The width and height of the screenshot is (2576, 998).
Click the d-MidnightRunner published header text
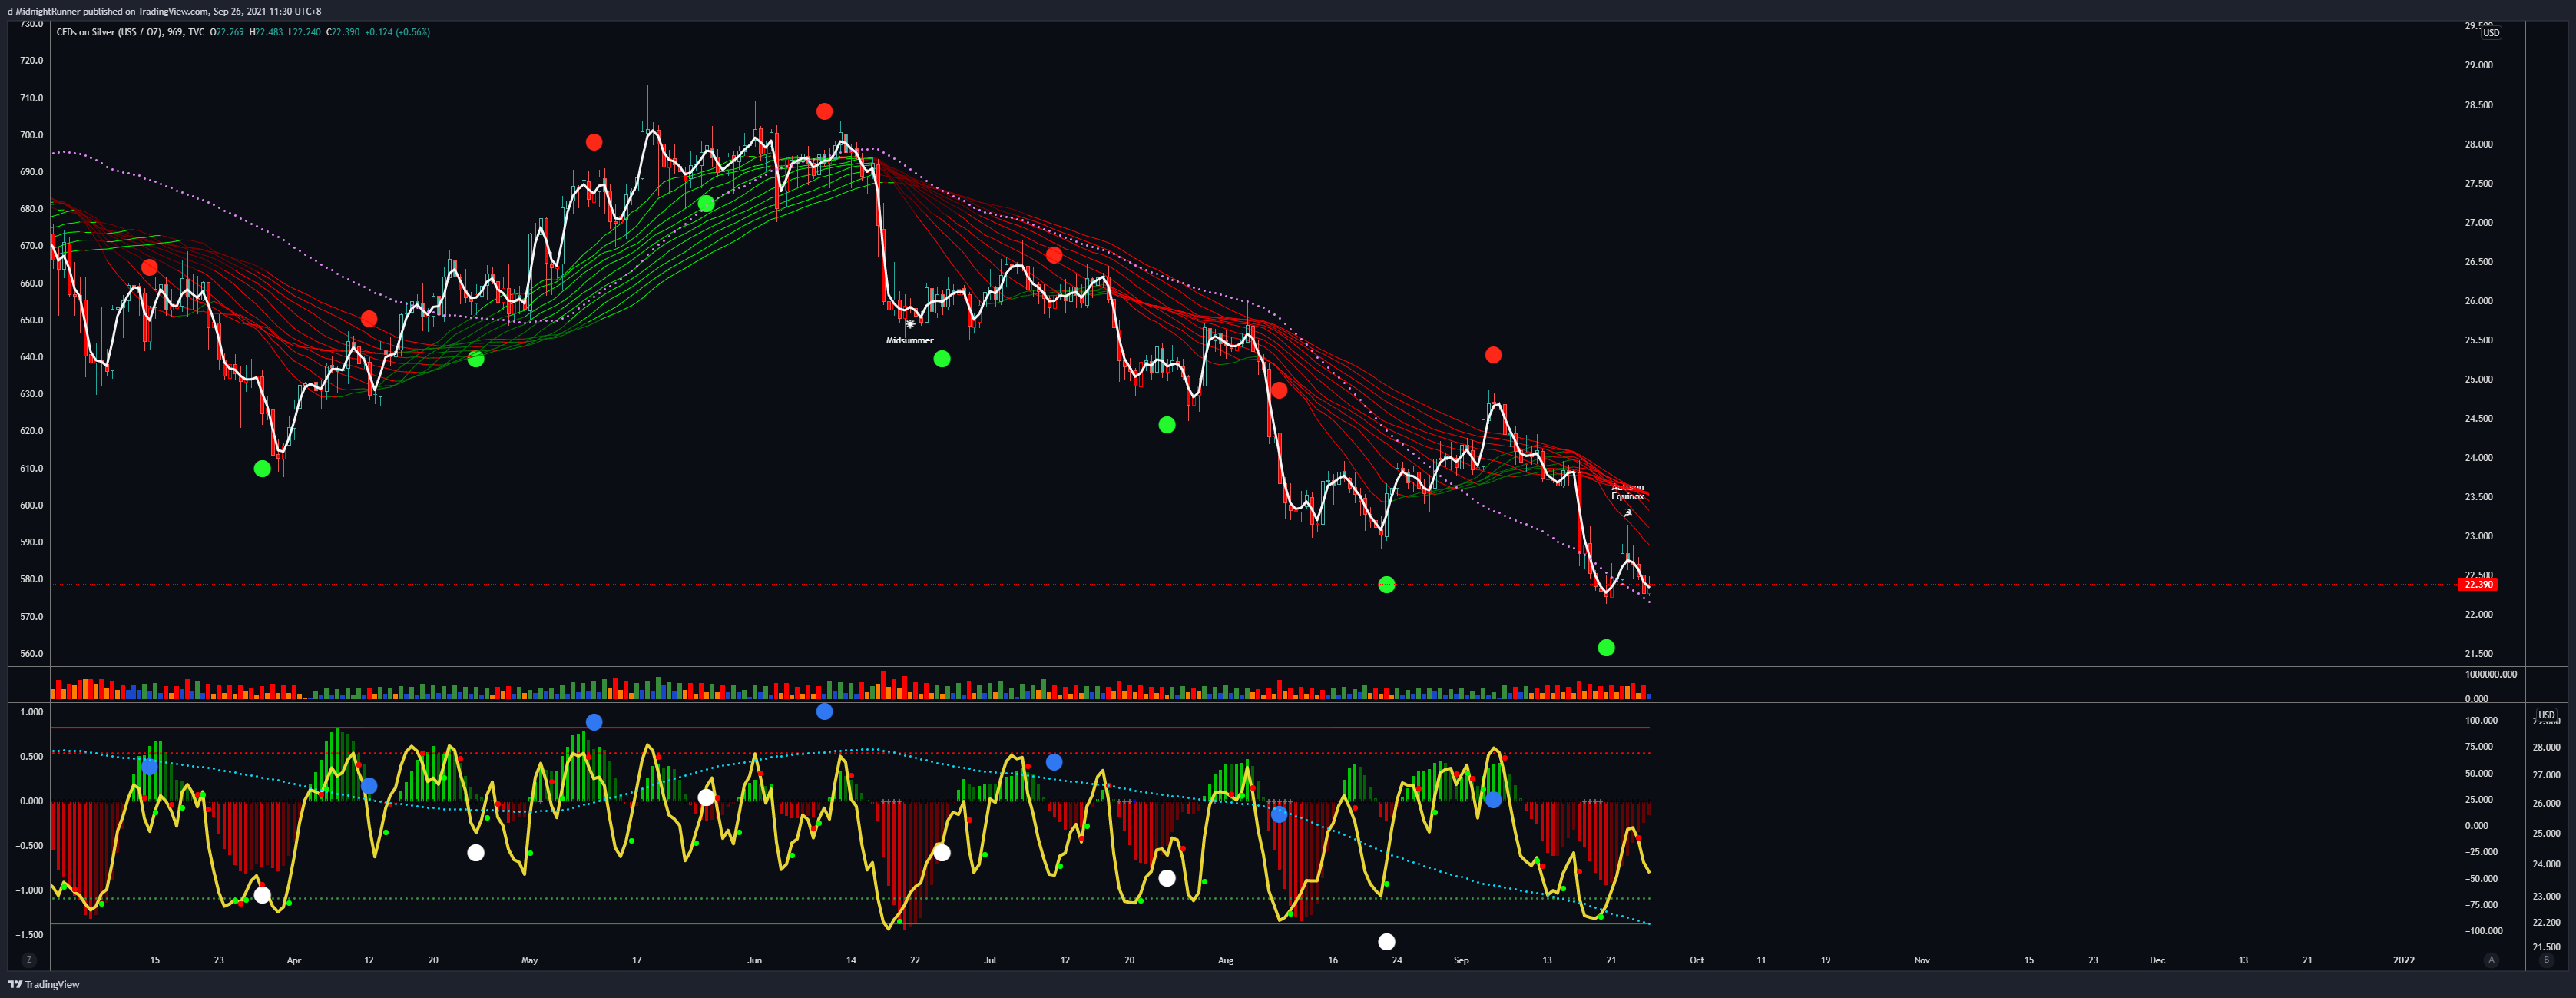(164, 11)
